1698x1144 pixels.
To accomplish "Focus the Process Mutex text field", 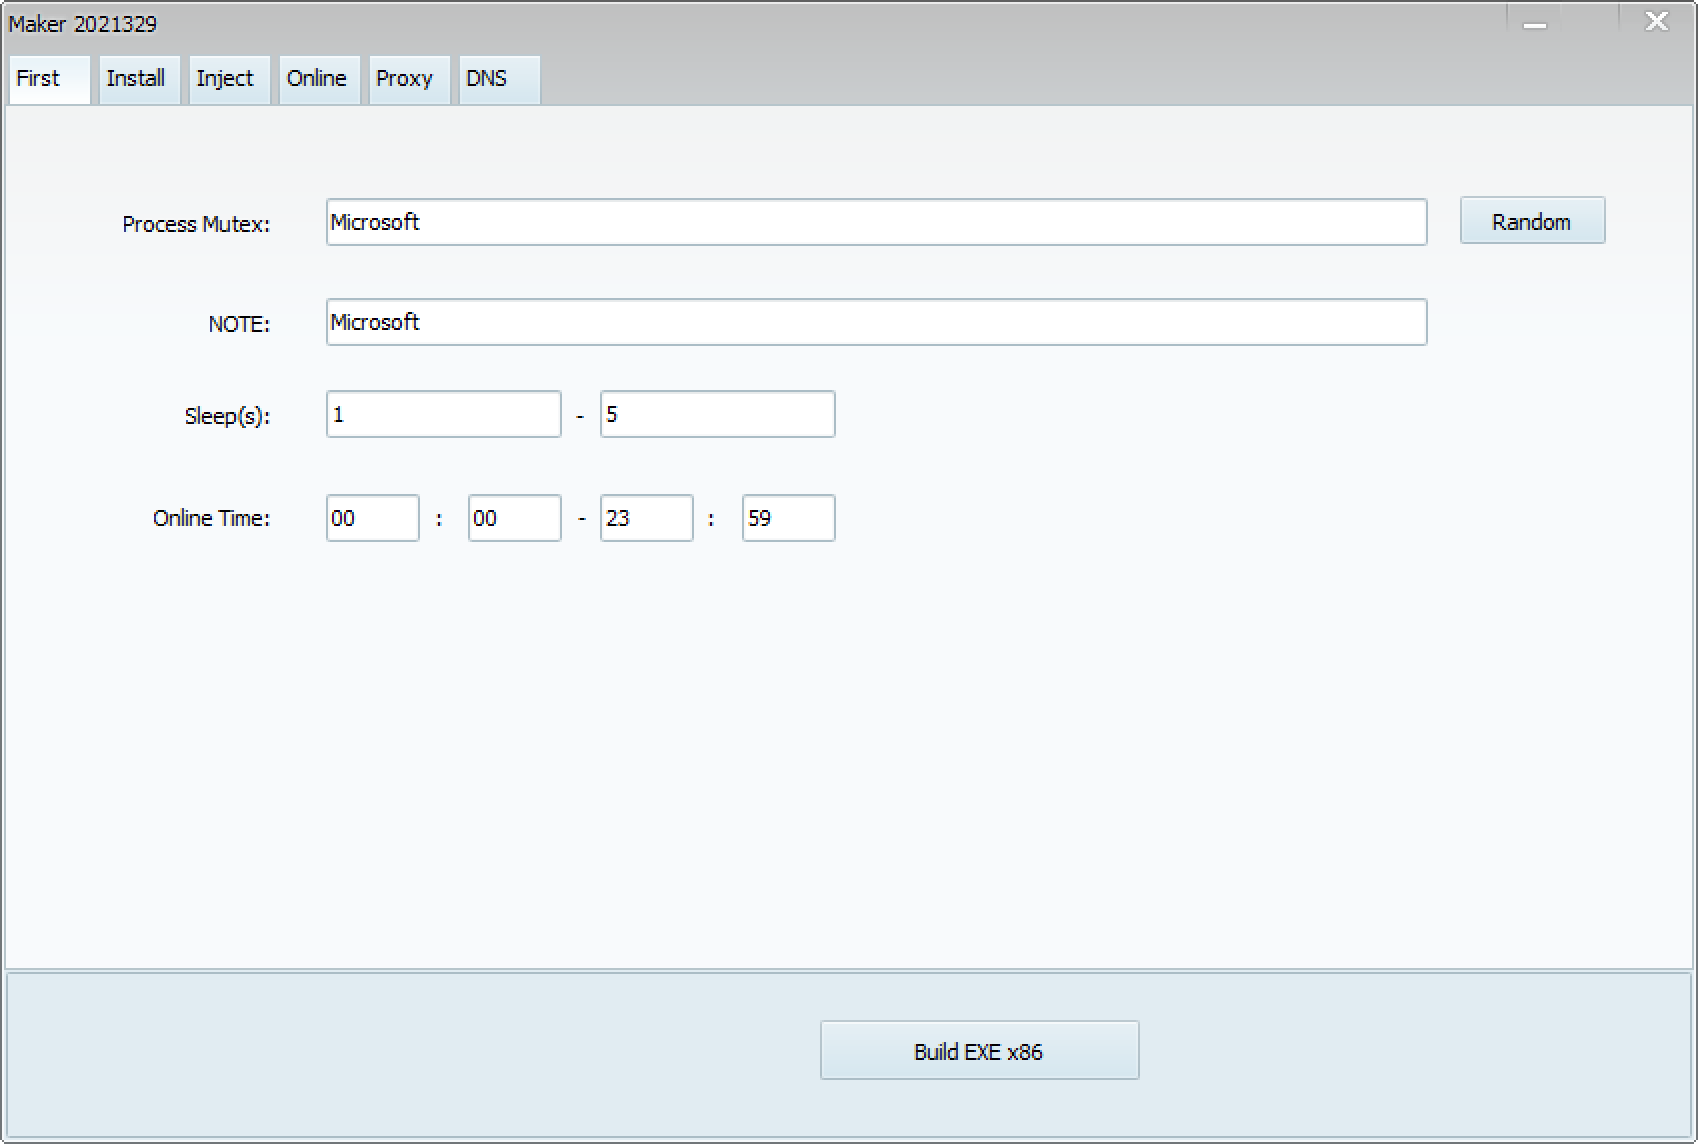I will (875, 222).
